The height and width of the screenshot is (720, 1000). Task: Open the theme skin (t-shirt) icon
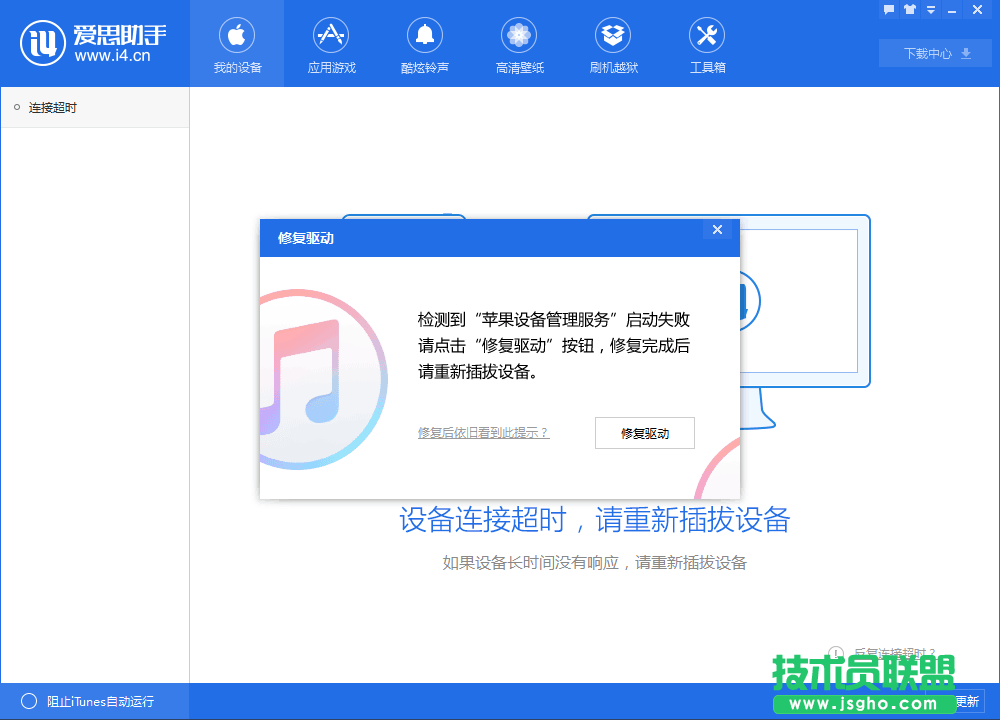[910, 9]
